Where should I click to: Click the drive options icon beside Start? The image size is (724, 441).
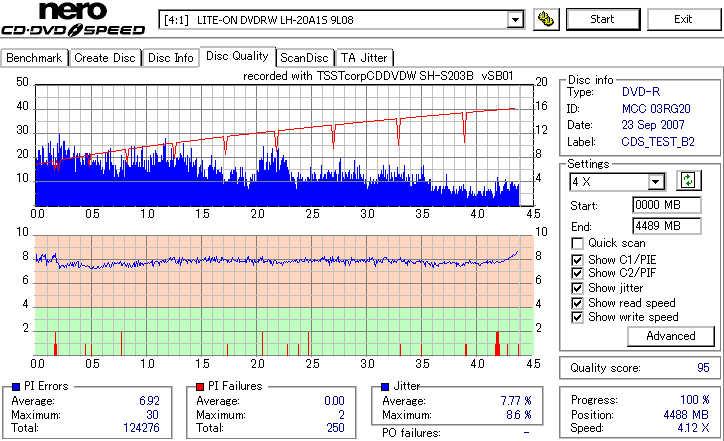546,19
